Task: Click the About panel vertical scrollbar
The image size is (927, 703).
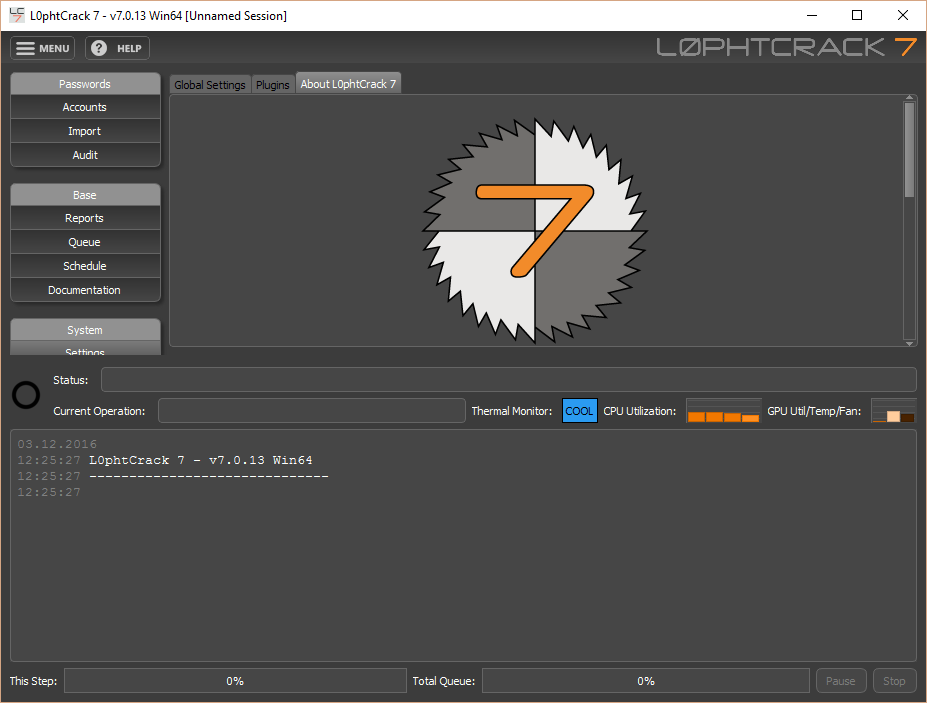Action: pyautogui.click(x=909, y=150)
